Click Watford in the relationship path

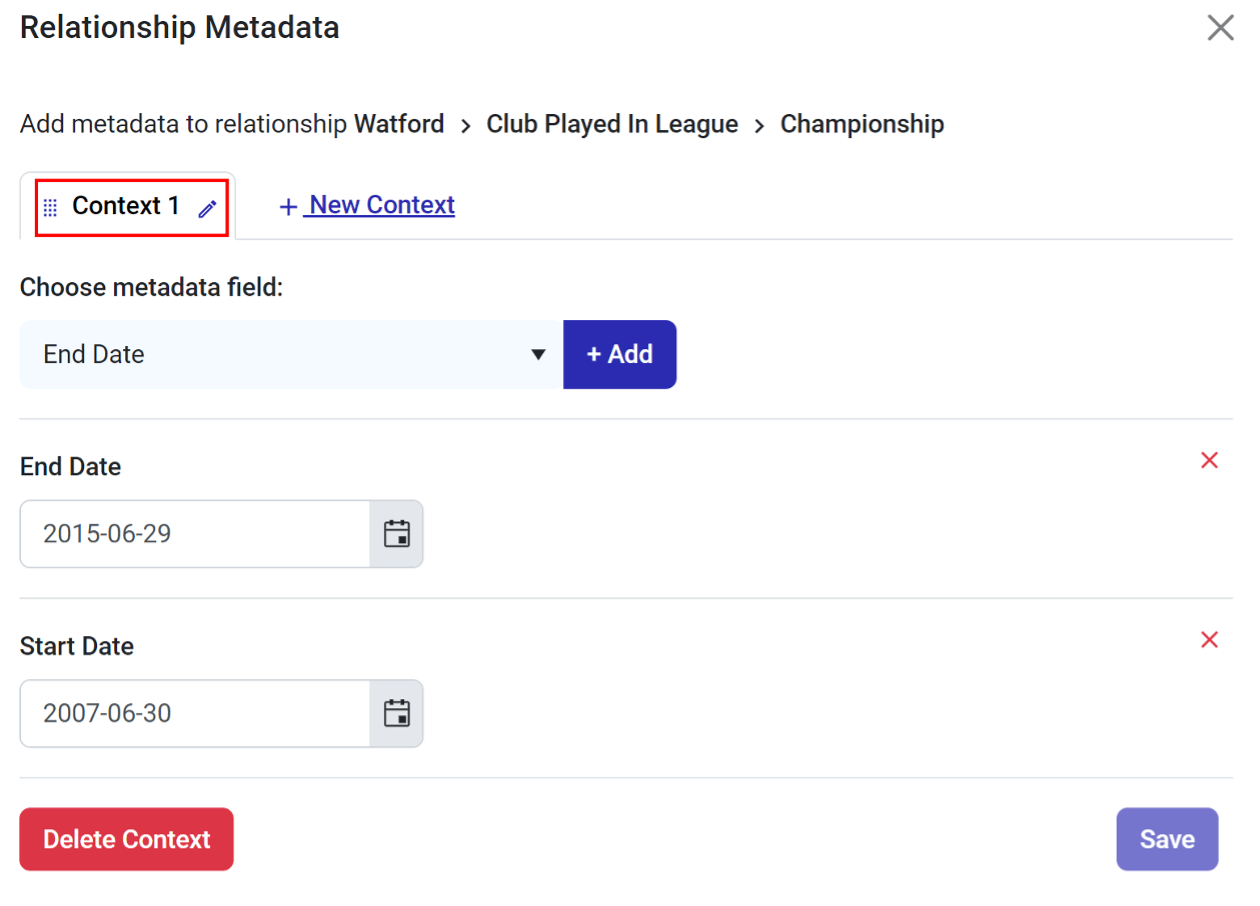(399, 124)
